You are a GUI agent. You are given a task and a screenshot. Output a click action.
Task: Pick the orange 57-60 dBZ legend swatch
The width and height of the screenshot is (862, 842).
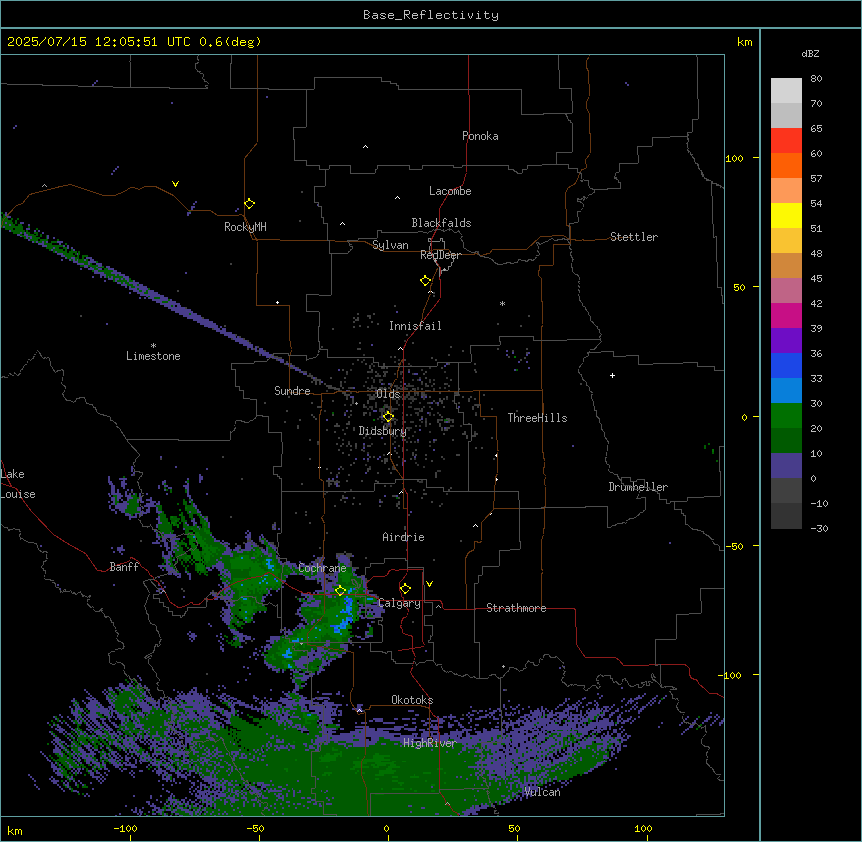pos(786,166)
